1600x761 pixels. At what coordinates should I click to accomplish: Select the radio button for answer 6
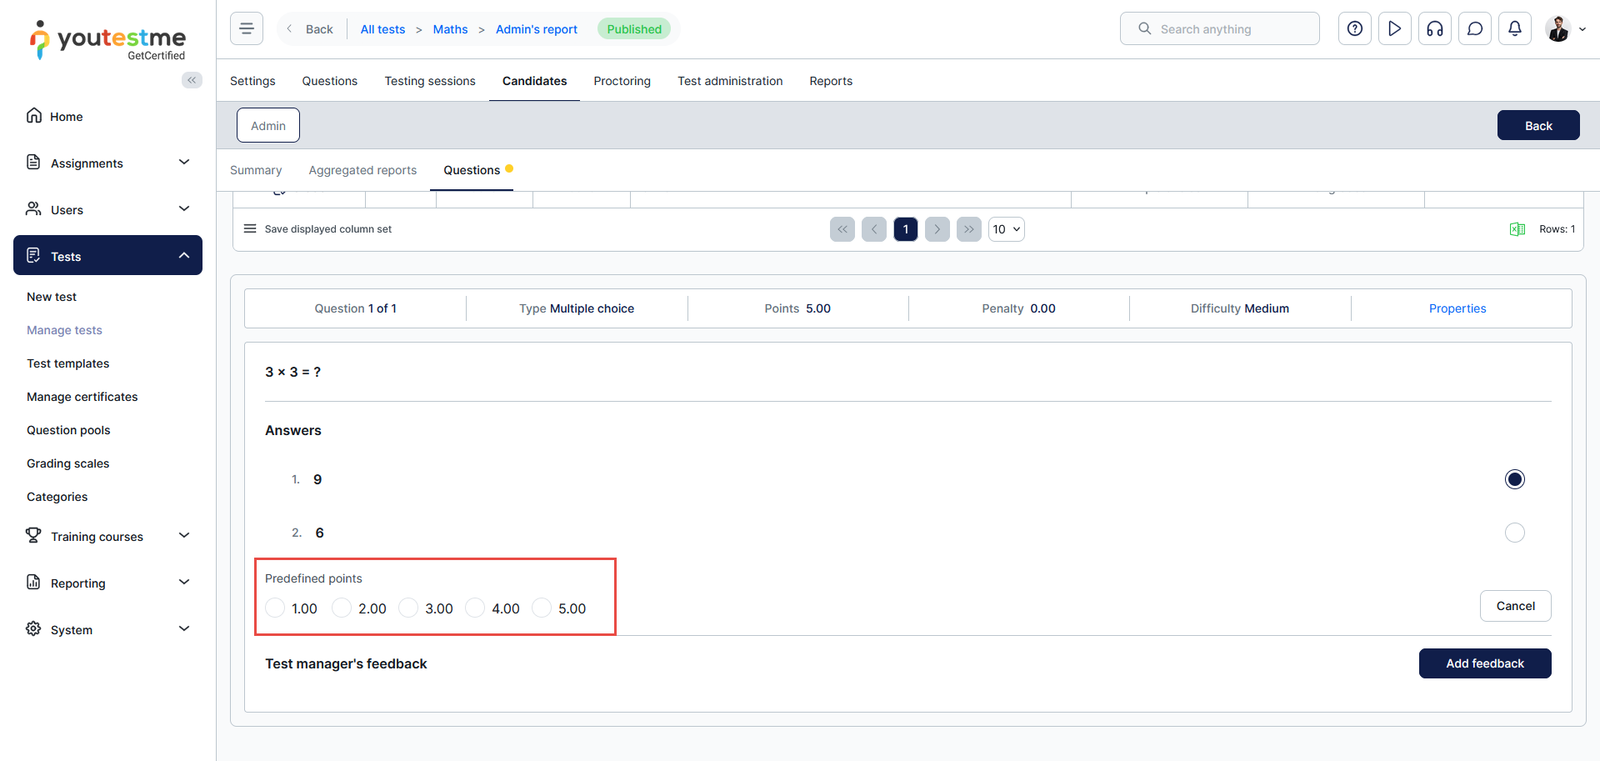(x=1514, y=533)
